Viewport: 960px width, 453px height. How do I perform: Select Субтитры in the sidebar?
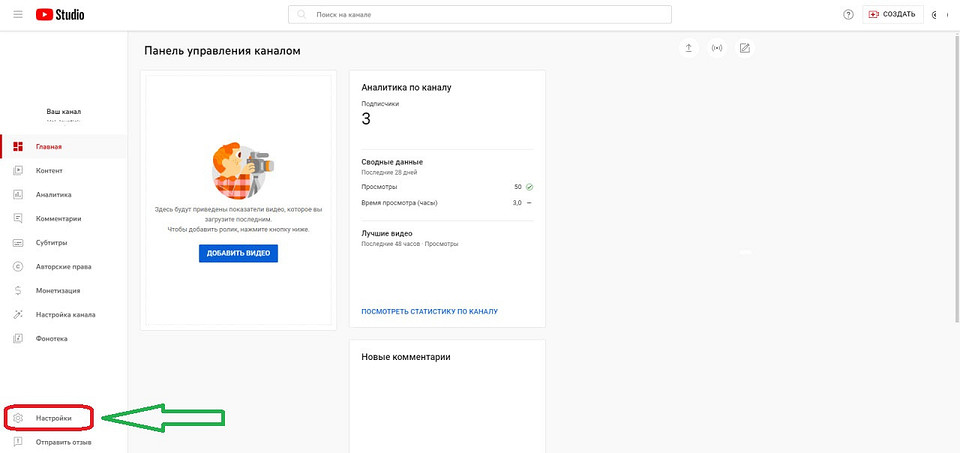(x=52, y=243)
